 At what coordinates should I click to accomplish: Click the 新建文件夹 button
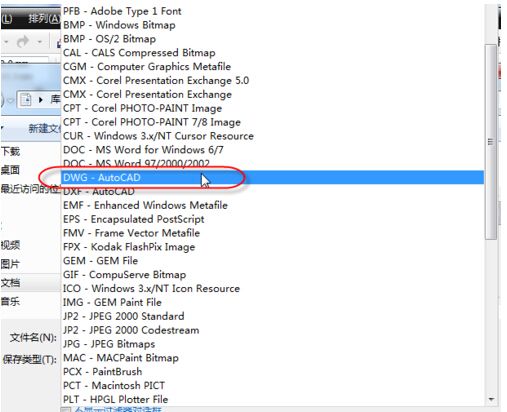pyautogui.click(x=45, y=128)
